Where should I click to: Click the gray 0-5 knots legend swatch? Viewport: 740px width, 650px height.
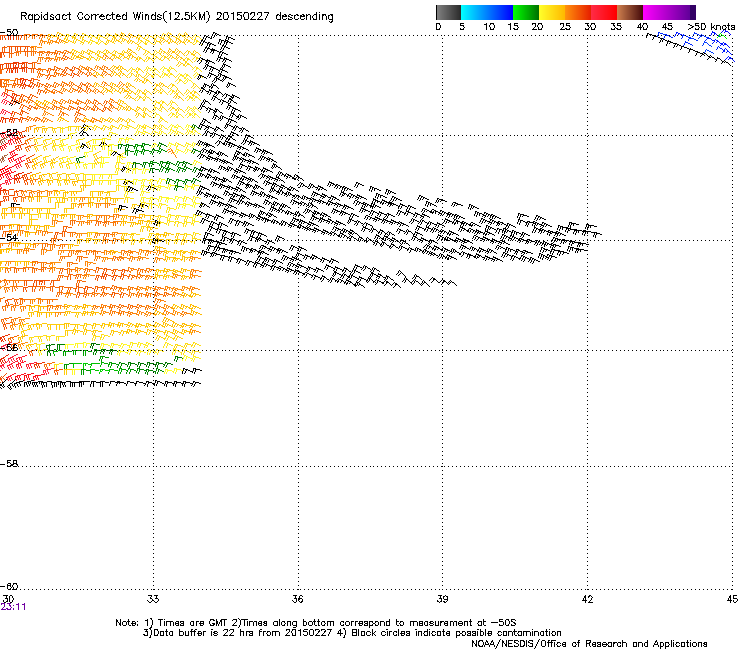pos(448,12)
